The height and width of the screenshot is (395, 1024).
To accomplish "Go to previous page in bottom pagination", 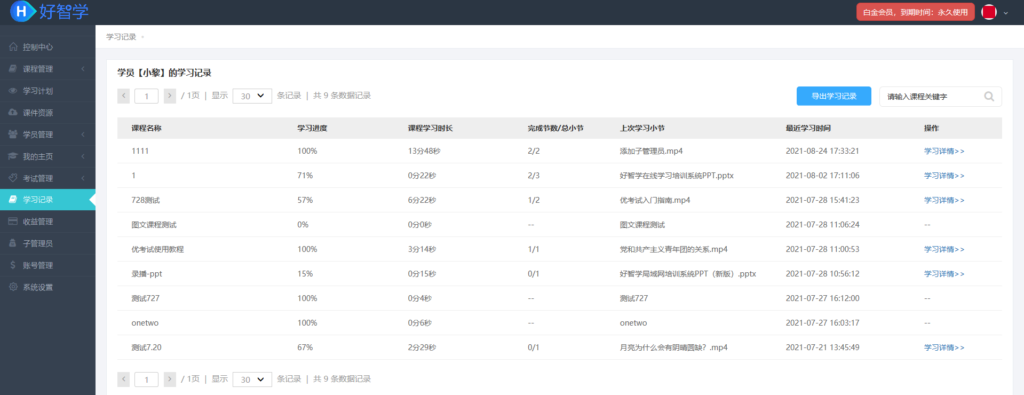I will [x=123, y=379].
